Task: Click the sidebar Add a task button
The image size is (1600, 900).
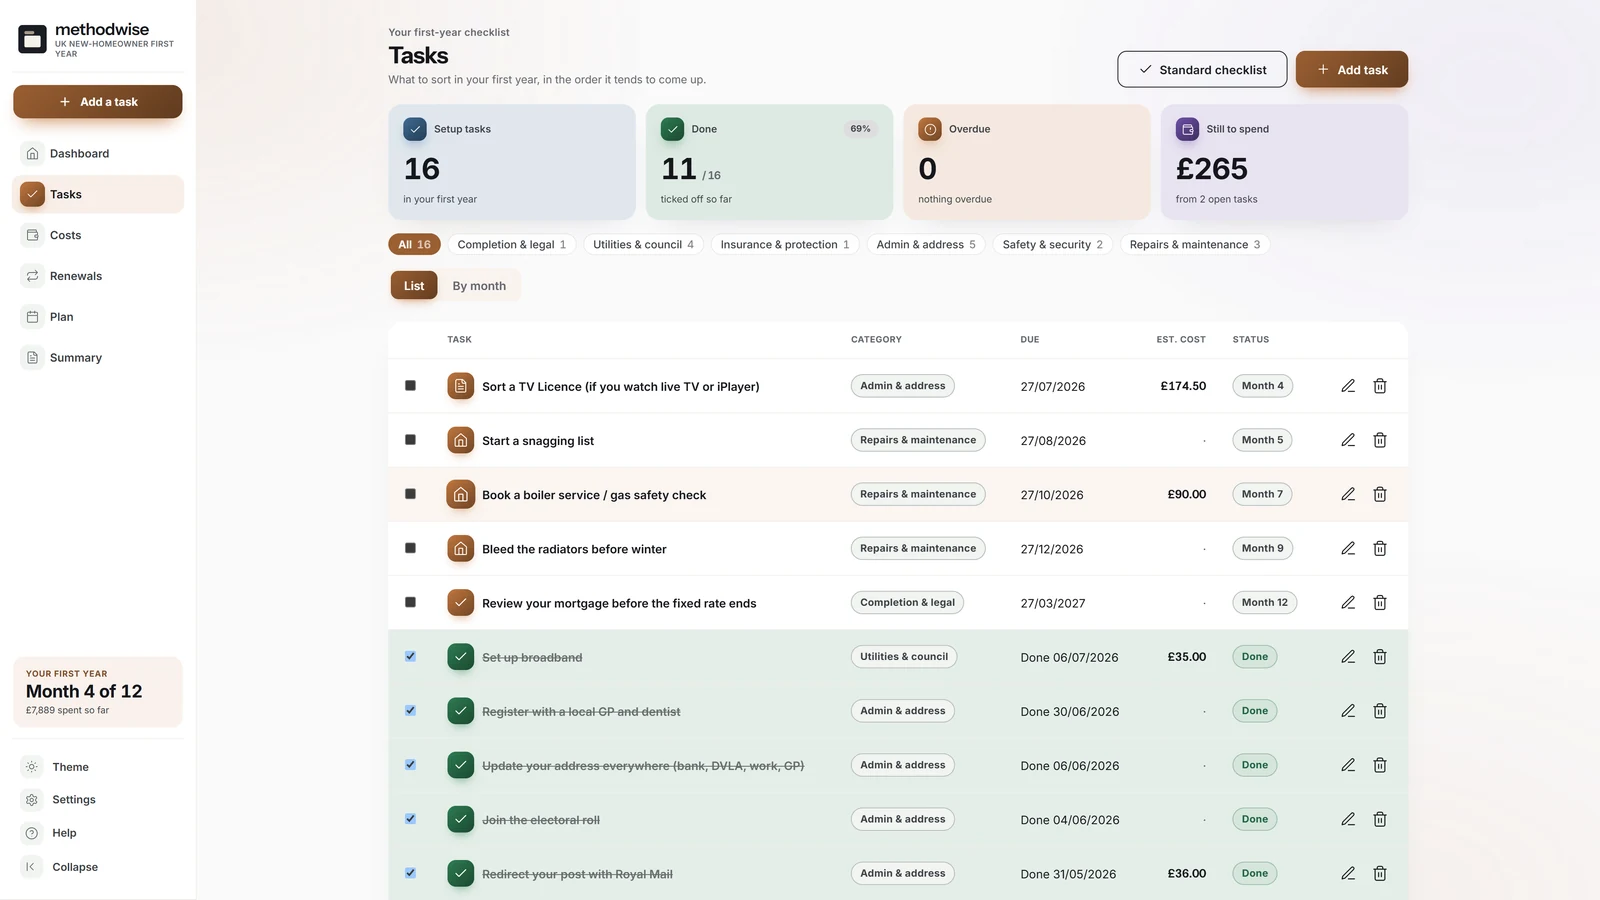Action: pos(98,102)
